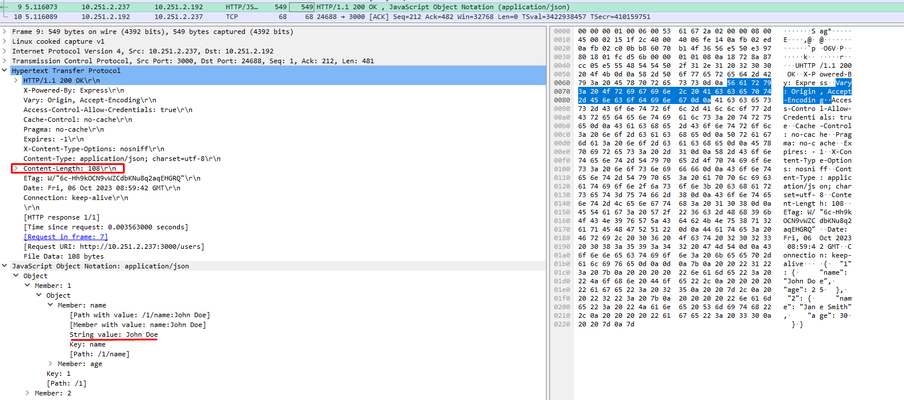The width and height of the screenshot is (904, 400).
Task: Select the Date: Fri, 06 Oct 2023 line
Action: [x=102, y=188]
